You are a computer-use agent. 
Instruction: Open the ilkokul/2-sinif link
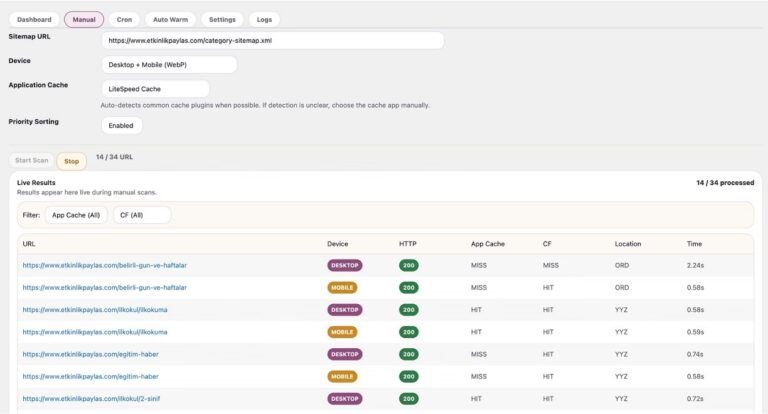pos(92,399)
